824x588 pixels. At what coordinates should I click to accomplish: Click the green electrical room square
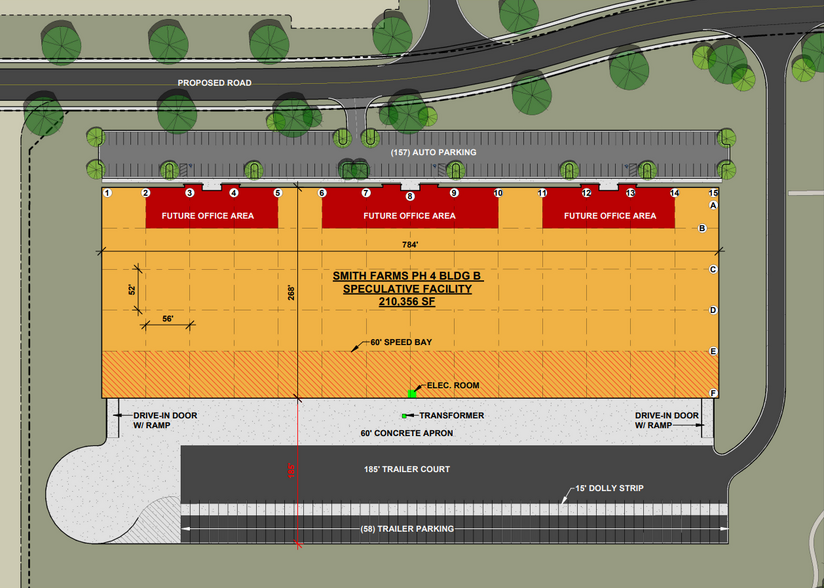[412, 394]
